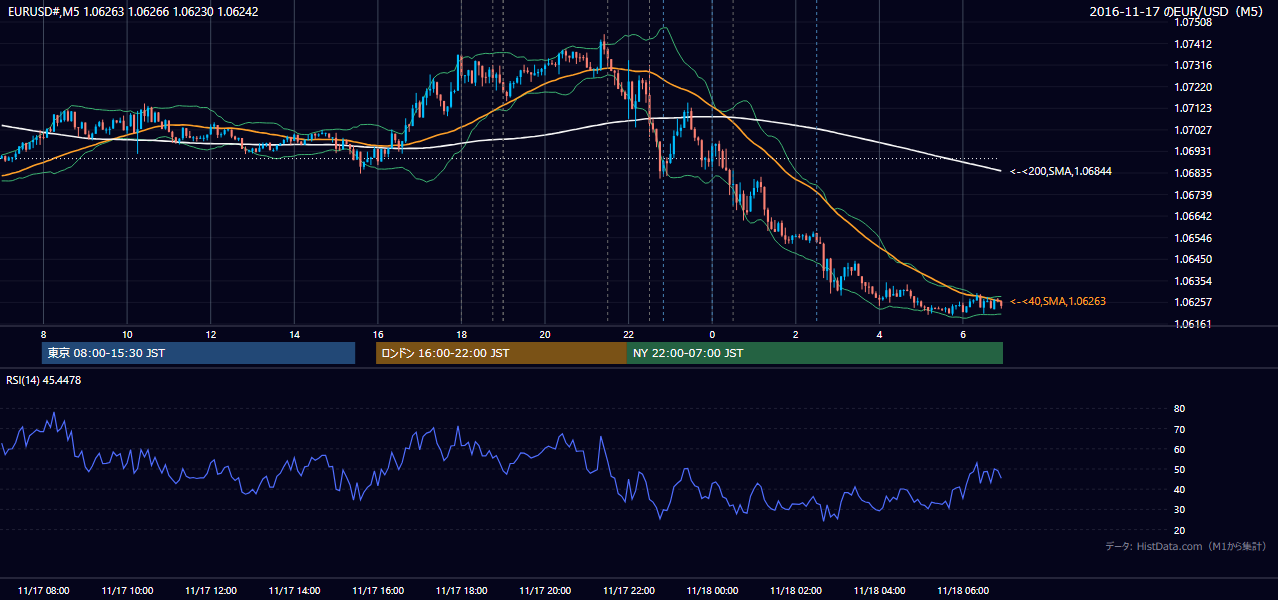Screen dimensions: 1278x600
Task: Click the 11/18 04:00 time label
Action: pos(879,591)
